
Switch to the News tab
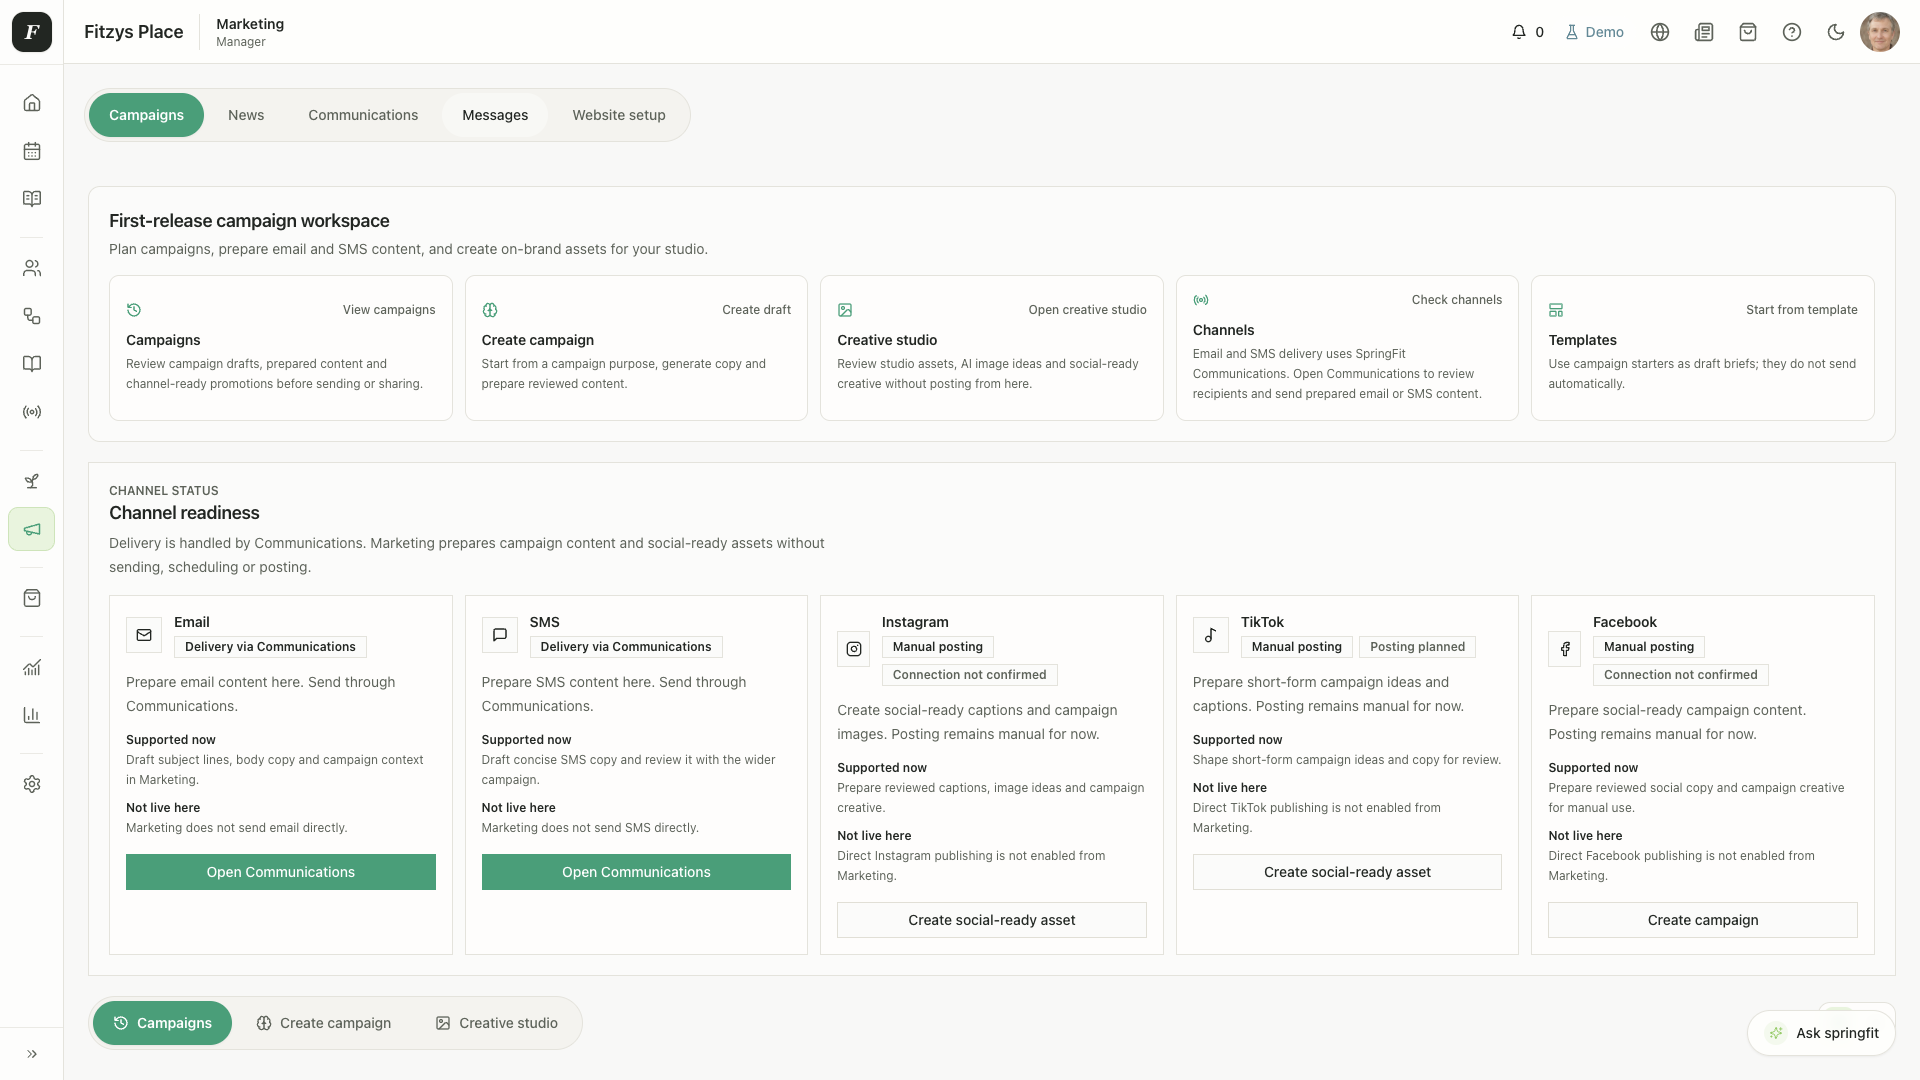[x=246, y=115]
